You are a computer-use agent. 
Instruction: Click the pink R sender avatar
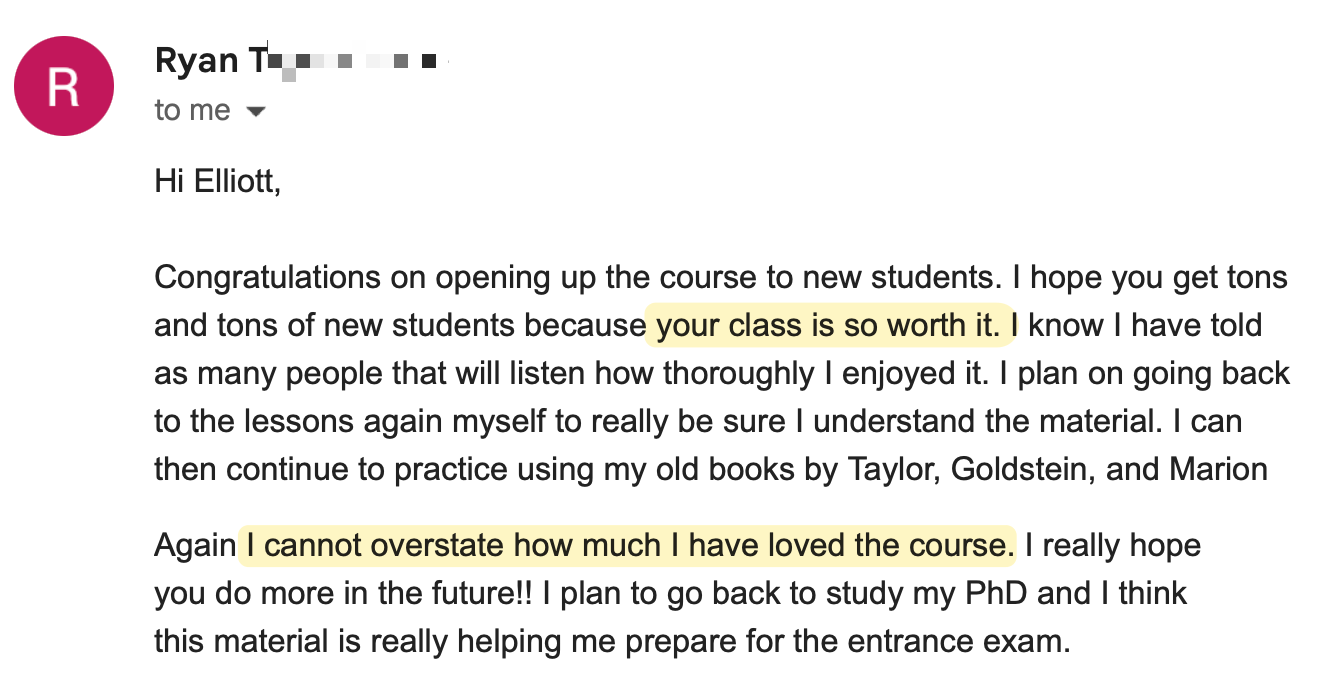coord(63,86)
